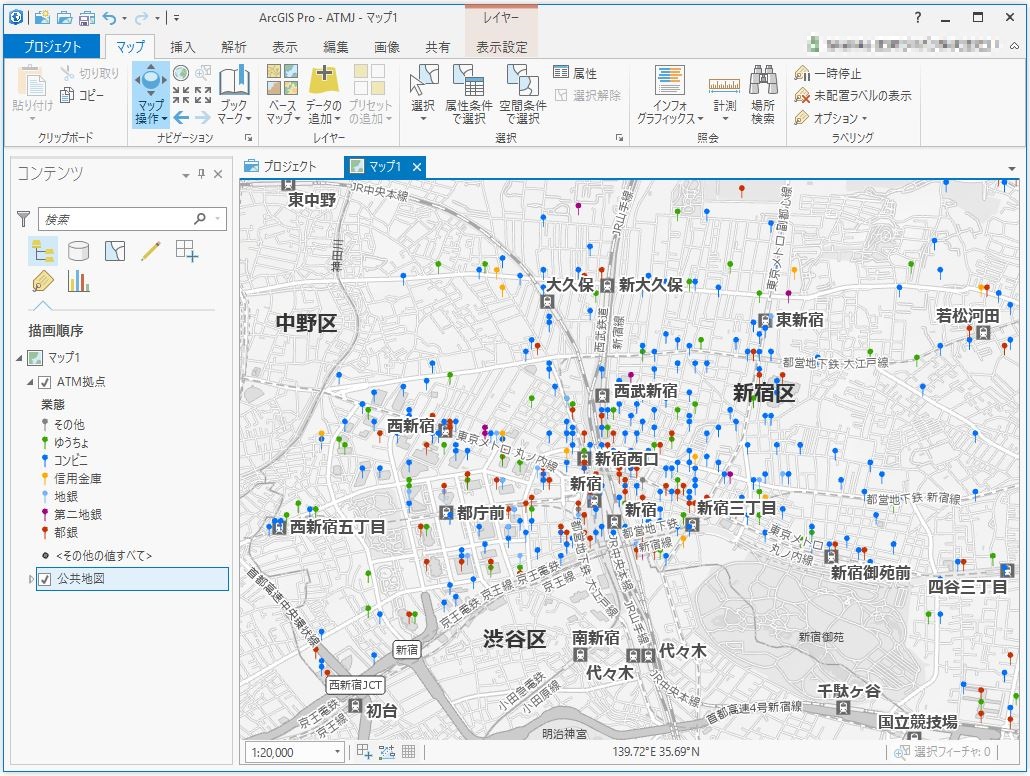
Task: Click the コンビニ blue pin symbol
Action: click(45, 461)
